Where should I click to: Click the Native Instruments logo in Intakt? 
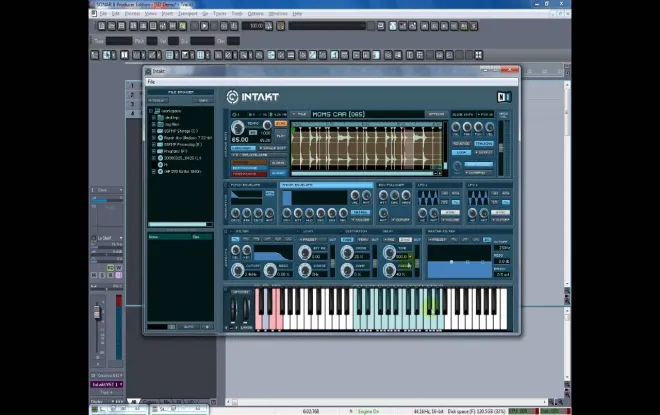[503, 97]
